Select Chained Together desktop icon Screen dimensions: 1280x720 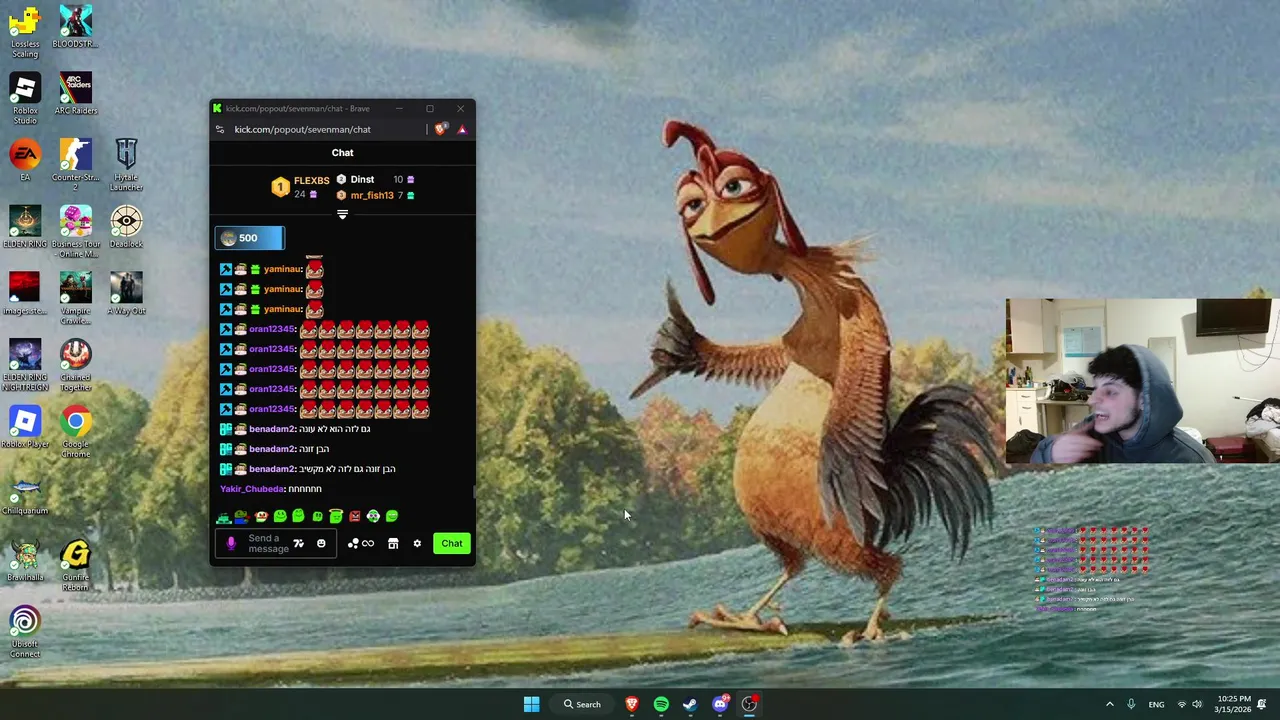click(75, 366)
